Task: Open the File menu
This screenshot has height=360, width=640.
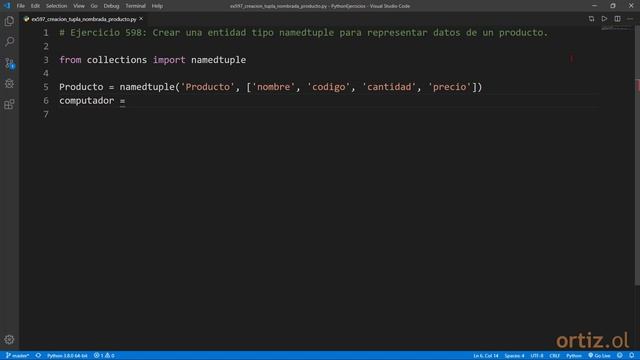Action: coord(20,6)
